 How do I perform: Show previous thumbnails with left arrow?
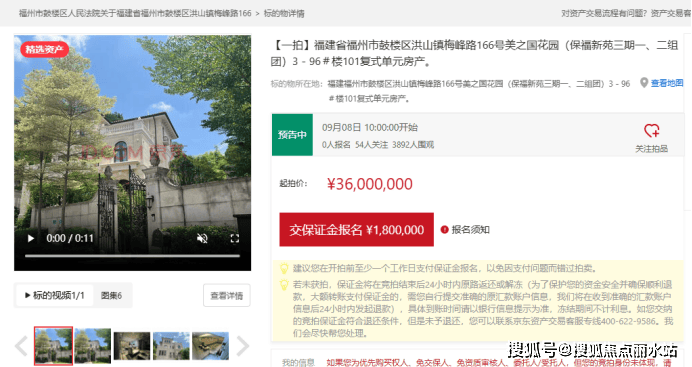click(22, 346)
